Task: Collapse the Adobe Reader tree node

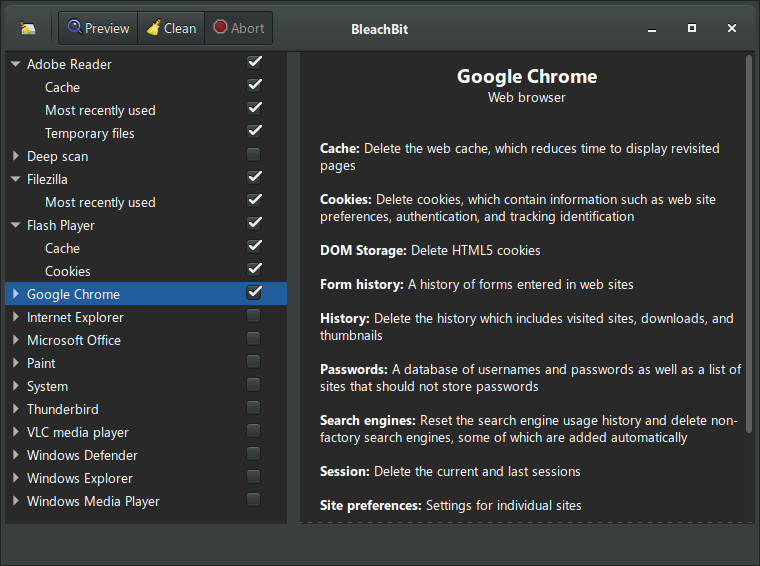Action: [16, 64]
